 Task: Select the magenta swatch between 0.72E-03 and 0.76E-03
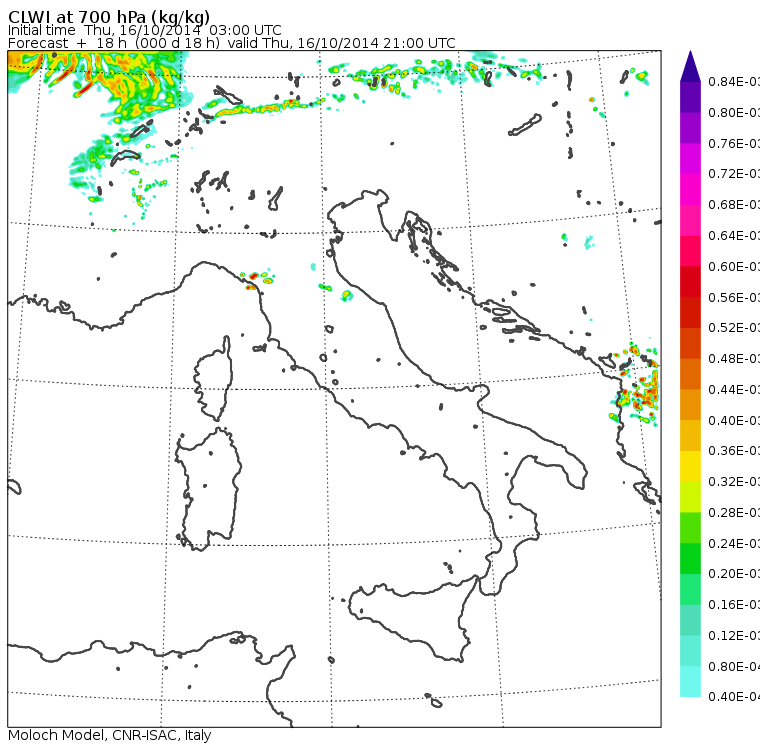pos(690,159)
